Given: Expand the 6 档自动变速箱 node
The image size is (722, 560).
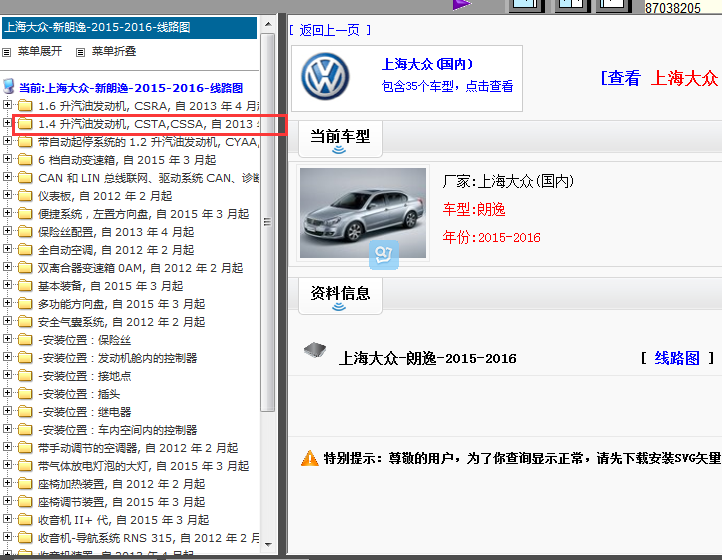Looking at the screenshot, I should click(7, 158).
